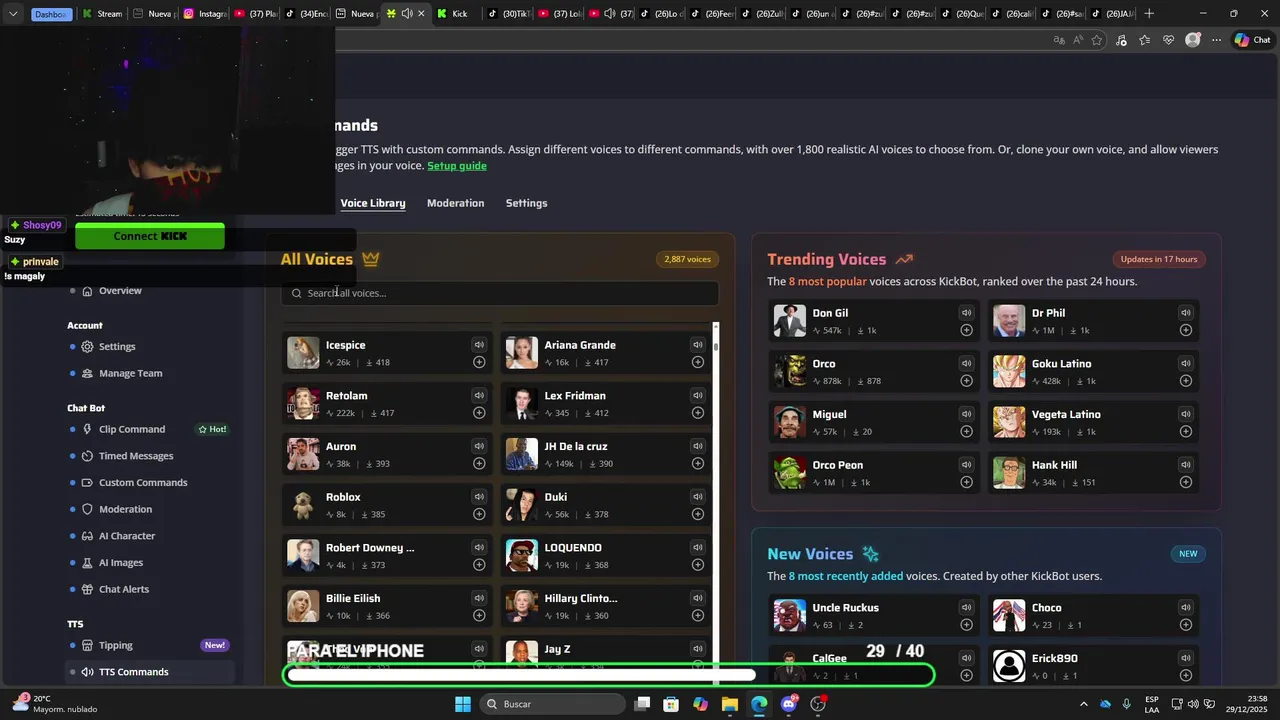This screenshot has height=720, width=1280.
Task: Open Custom Commands in sidebar
Action: (143, 483)
